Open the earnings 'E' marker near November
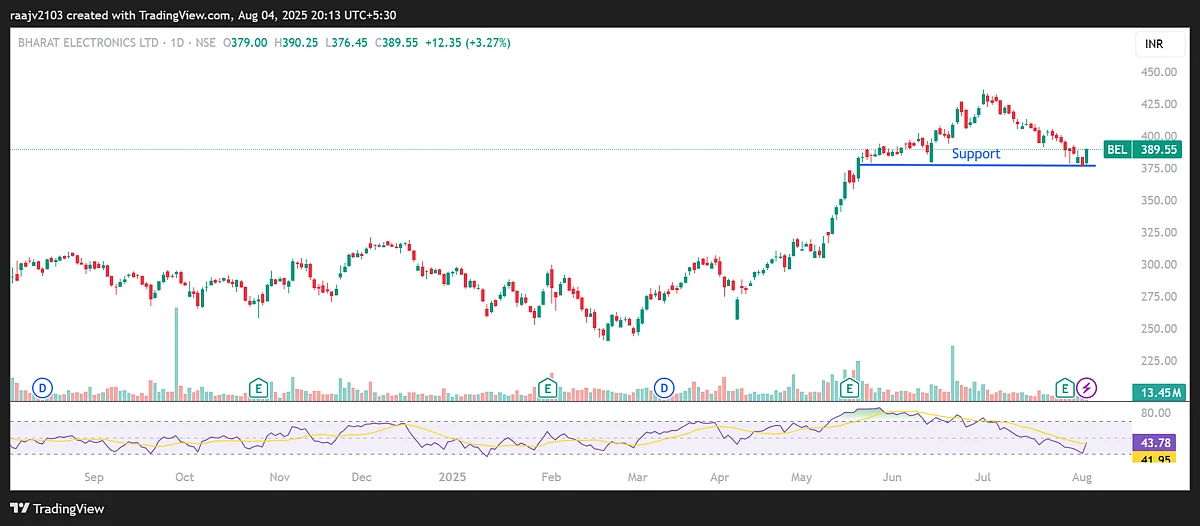The image size is (1200, 526). [259, 386]
